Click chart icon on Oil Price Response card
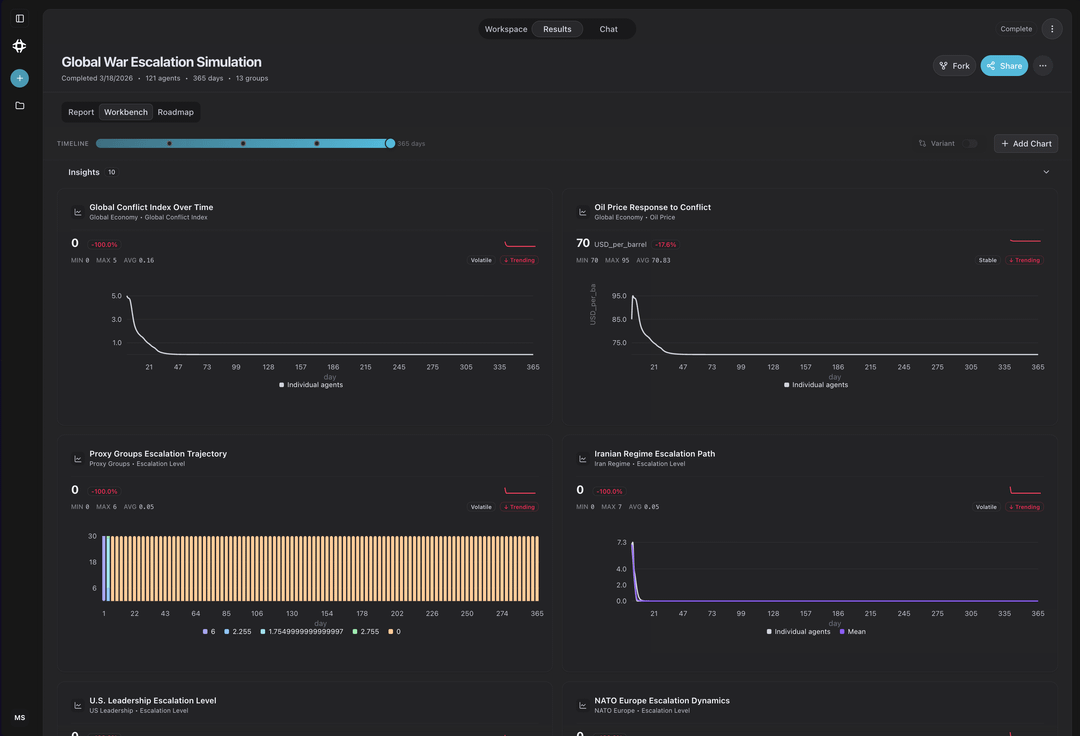 [583, 212]
